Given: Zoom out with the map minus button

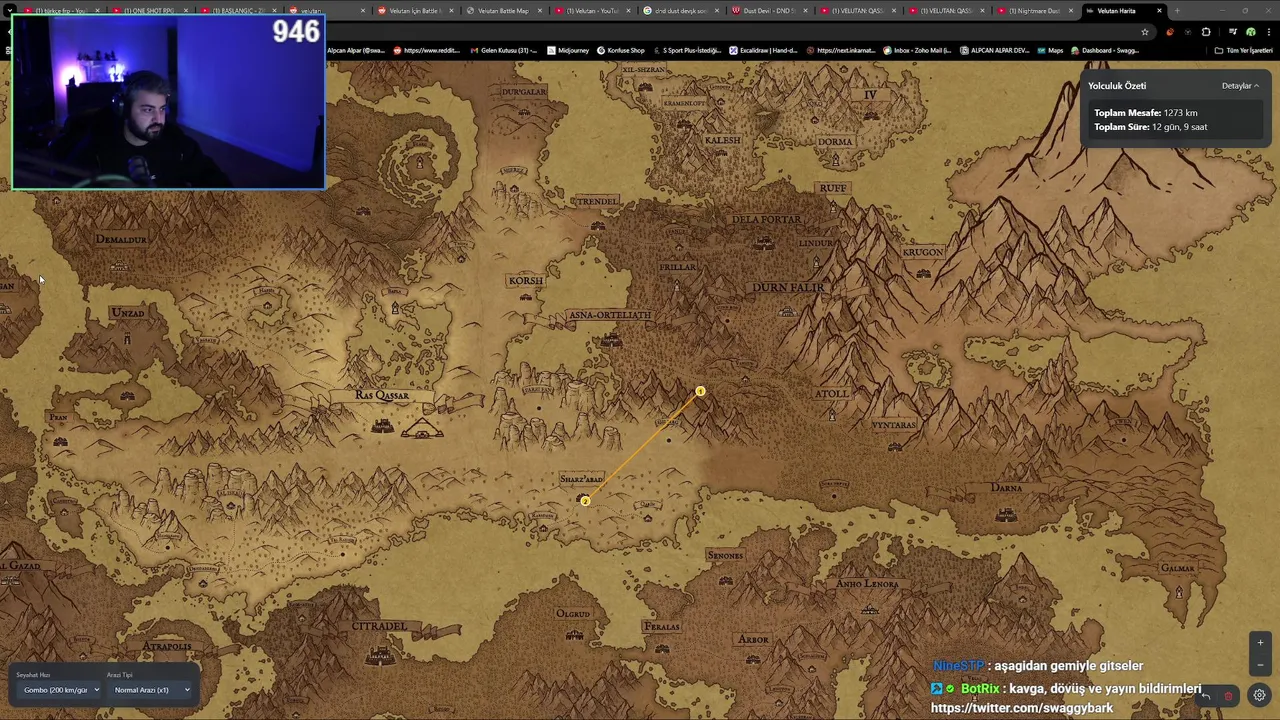Looking at the screenshot, I should [x=1260, y=664].
